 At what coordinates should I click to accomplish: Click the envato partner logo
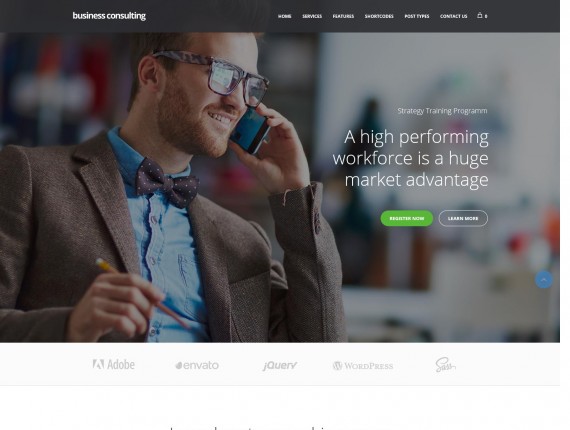[x=197, y=365]
